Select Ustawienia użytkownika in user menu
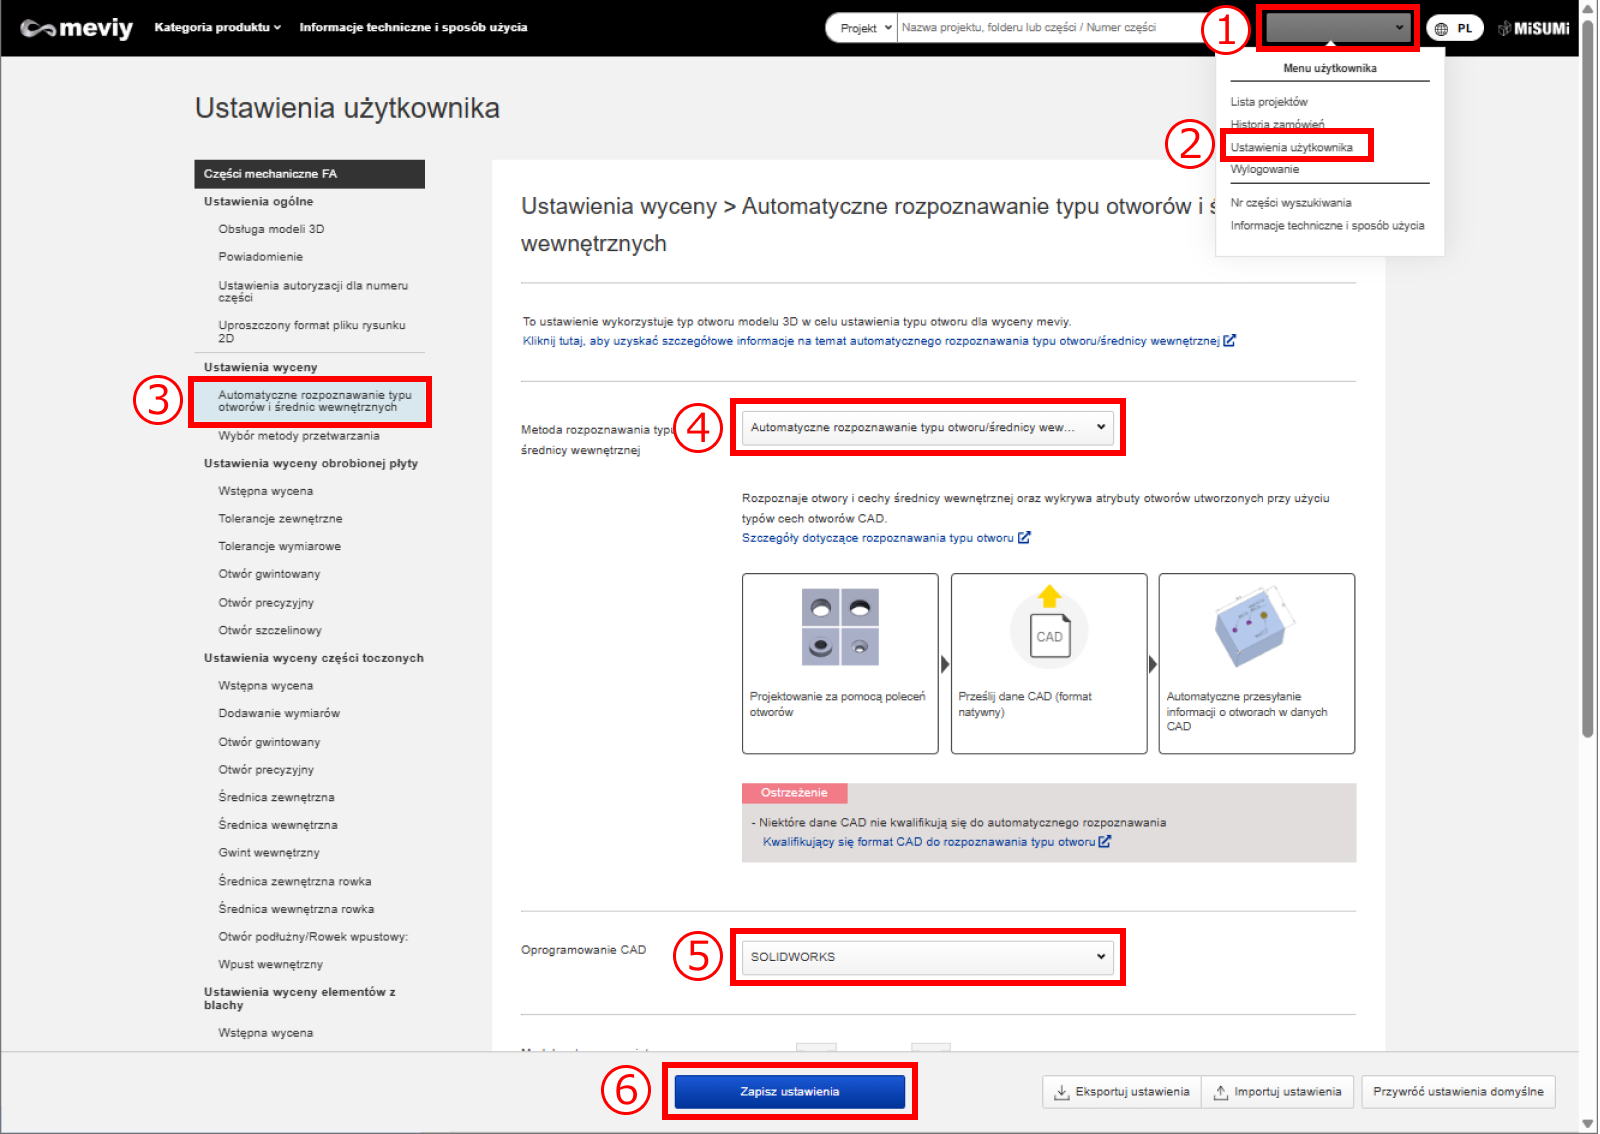1600x1134 pixels. click(1291, 147)
